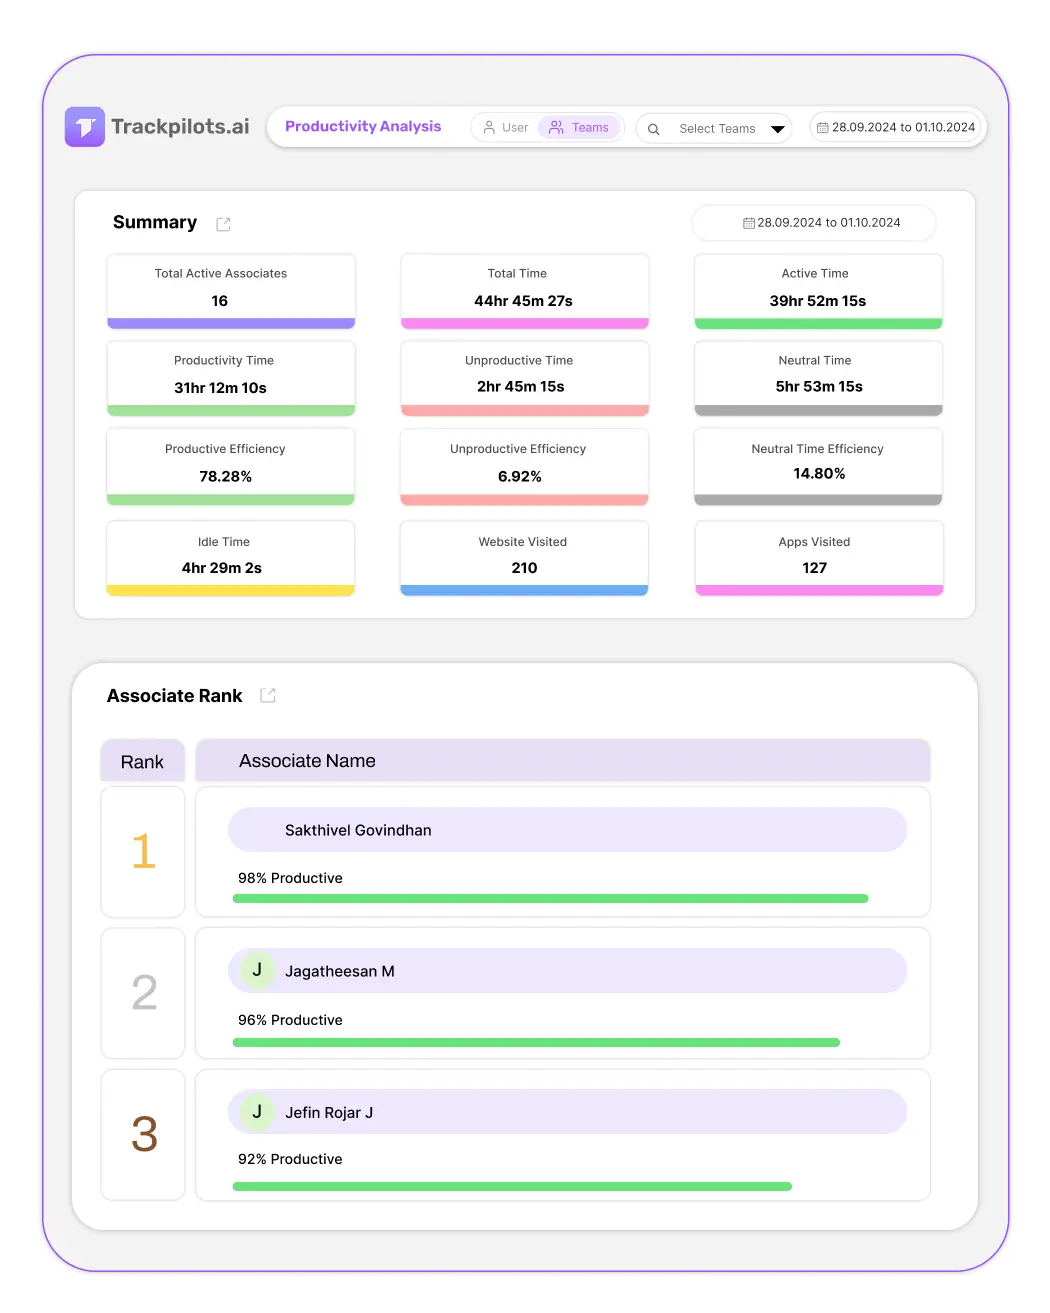The width and height of the screenshot is (1050, 1313).
Task: Switch view to Teams mode
Action: coord(579,128)
